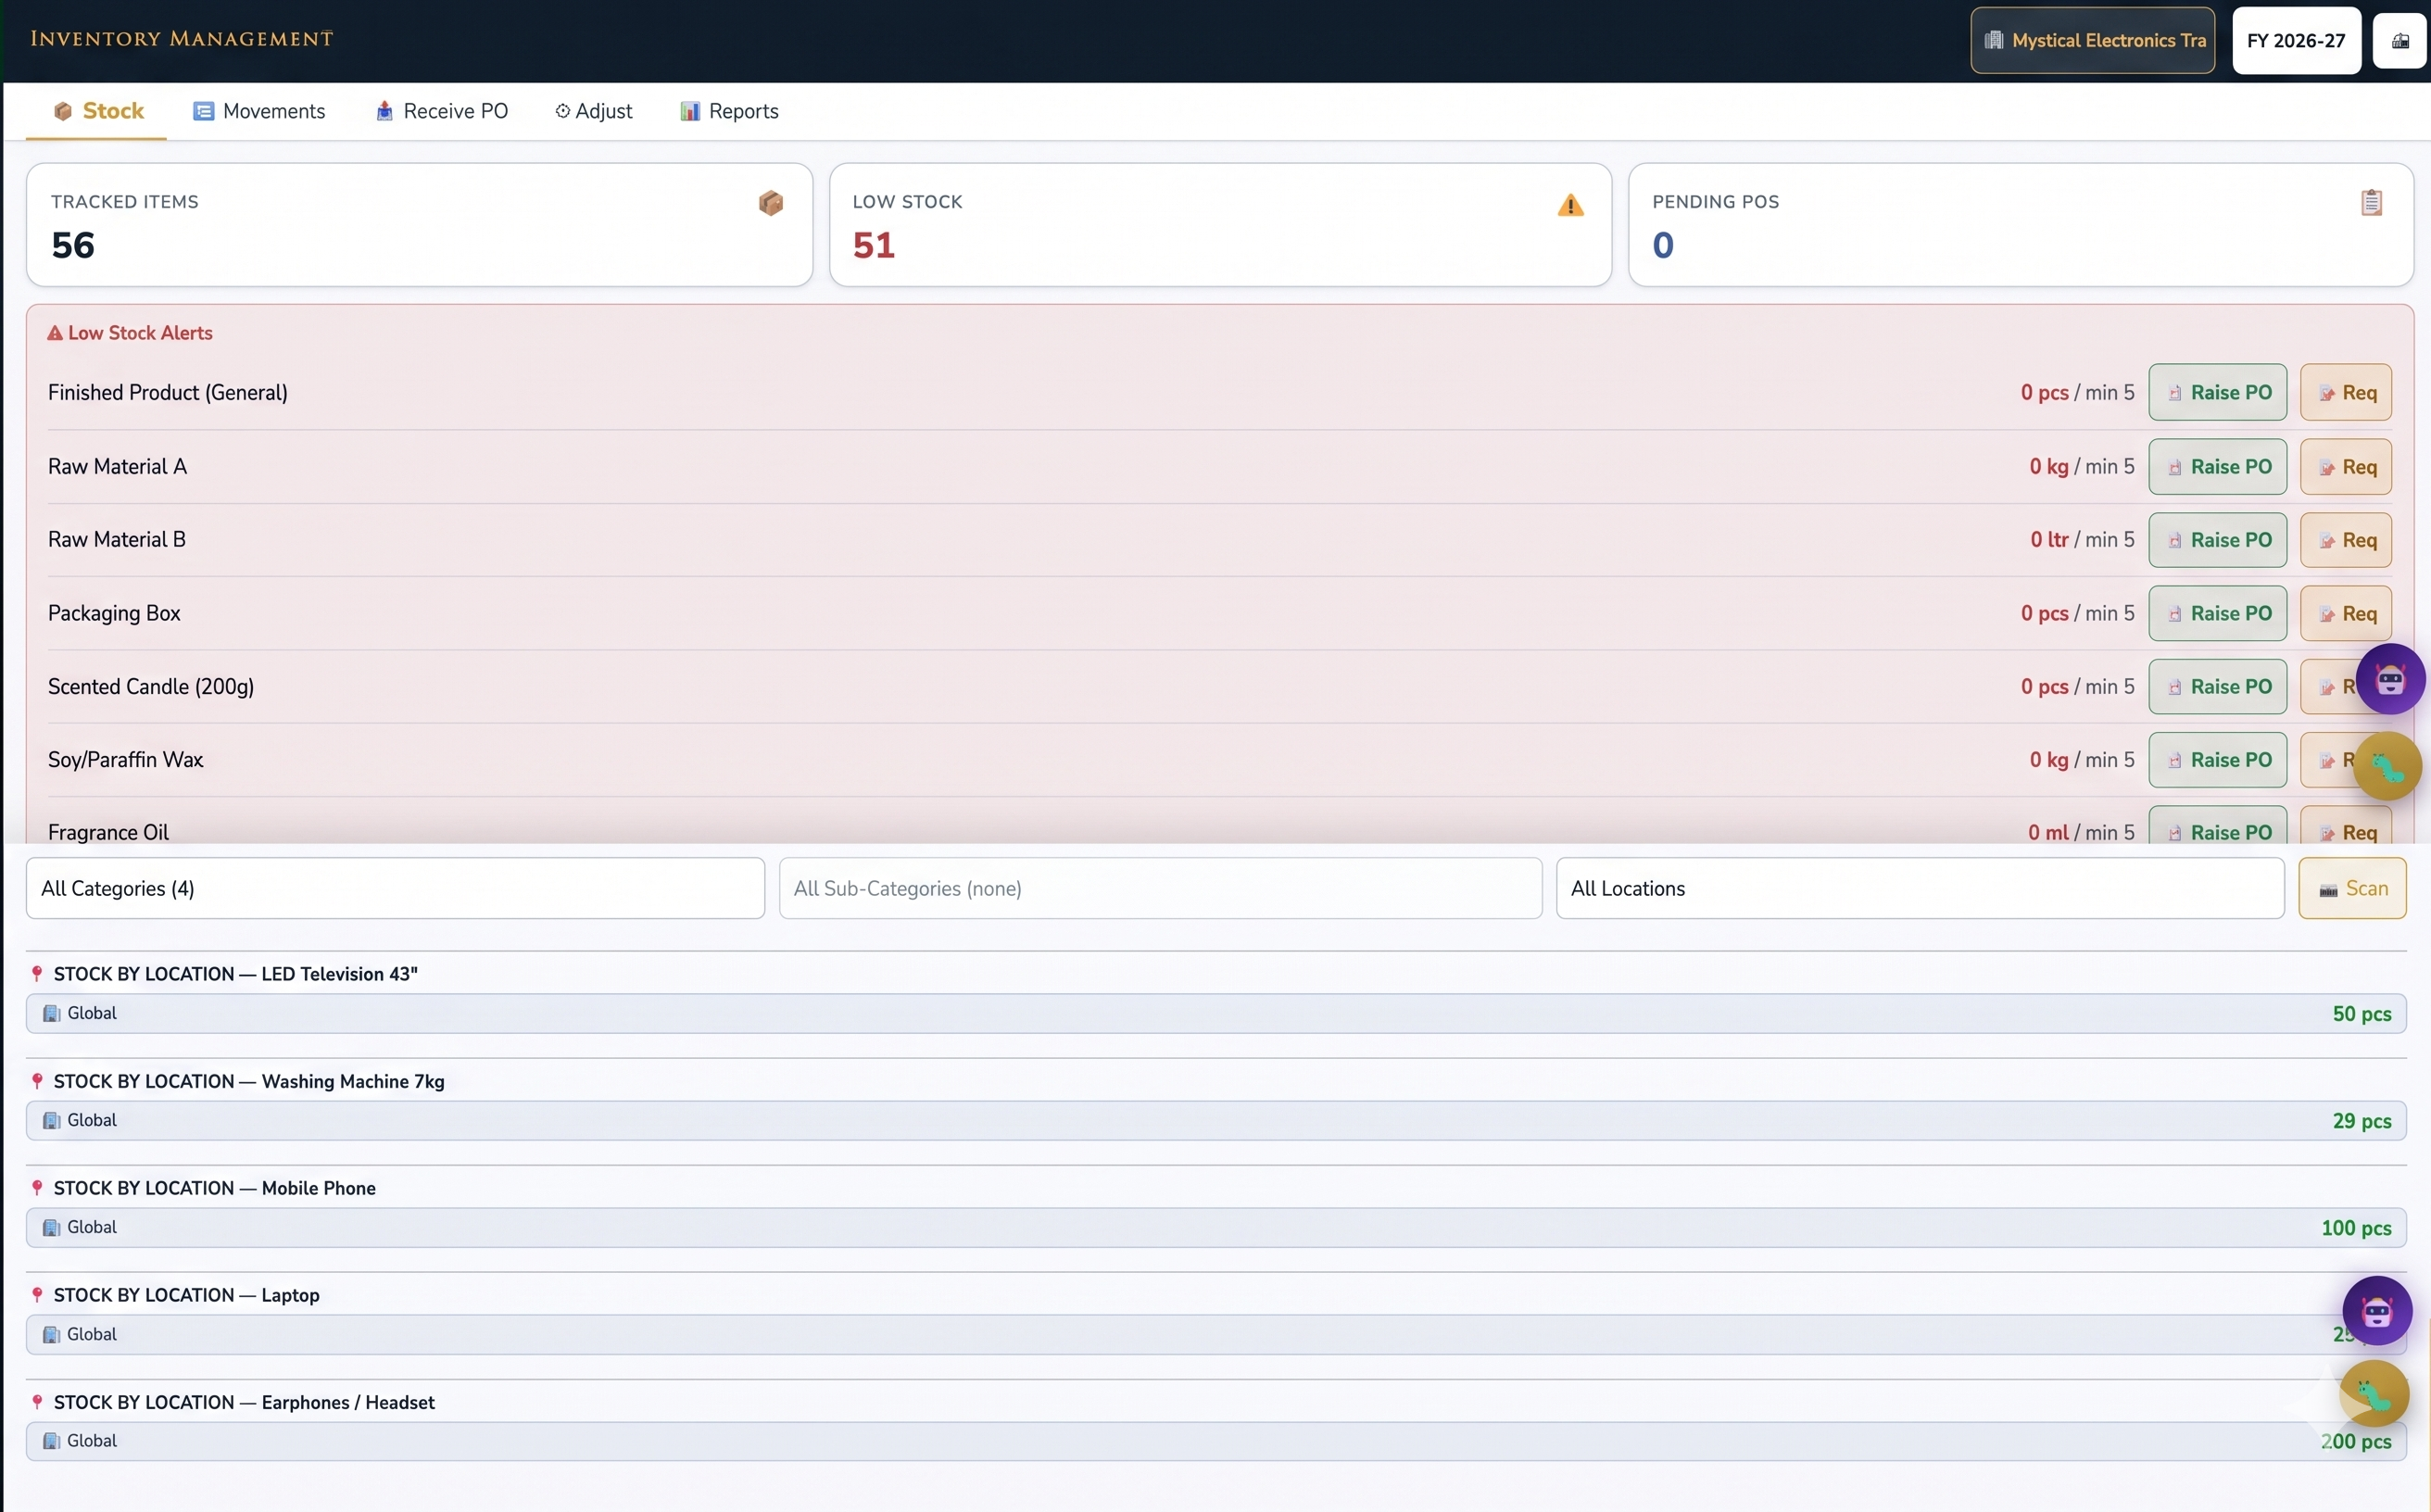Open the upper purple robot assistant bubble
Screen dimensions: 2431x1512
coord(2390,680)
